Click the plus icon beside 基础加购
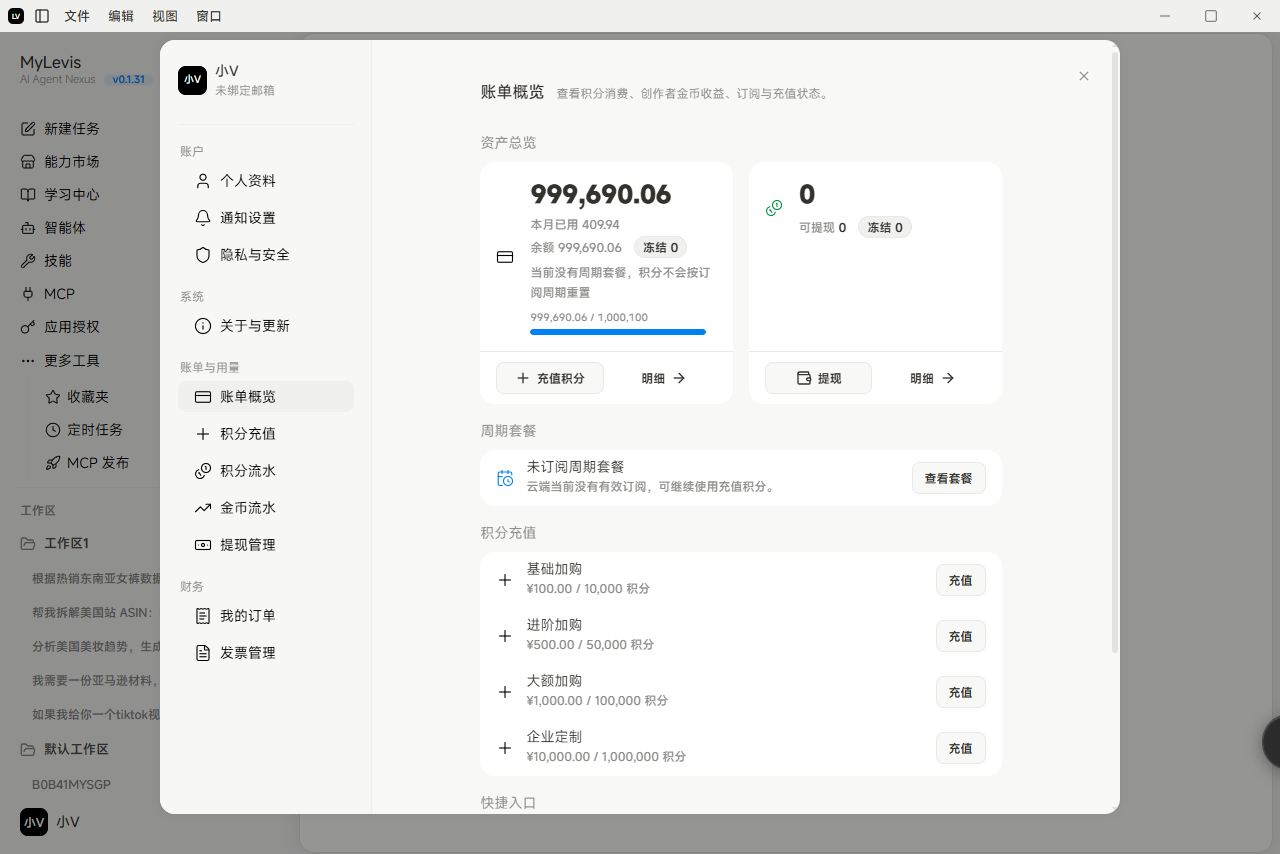Viewport: 1280px width, 854px height. click(x=505, y=580)
